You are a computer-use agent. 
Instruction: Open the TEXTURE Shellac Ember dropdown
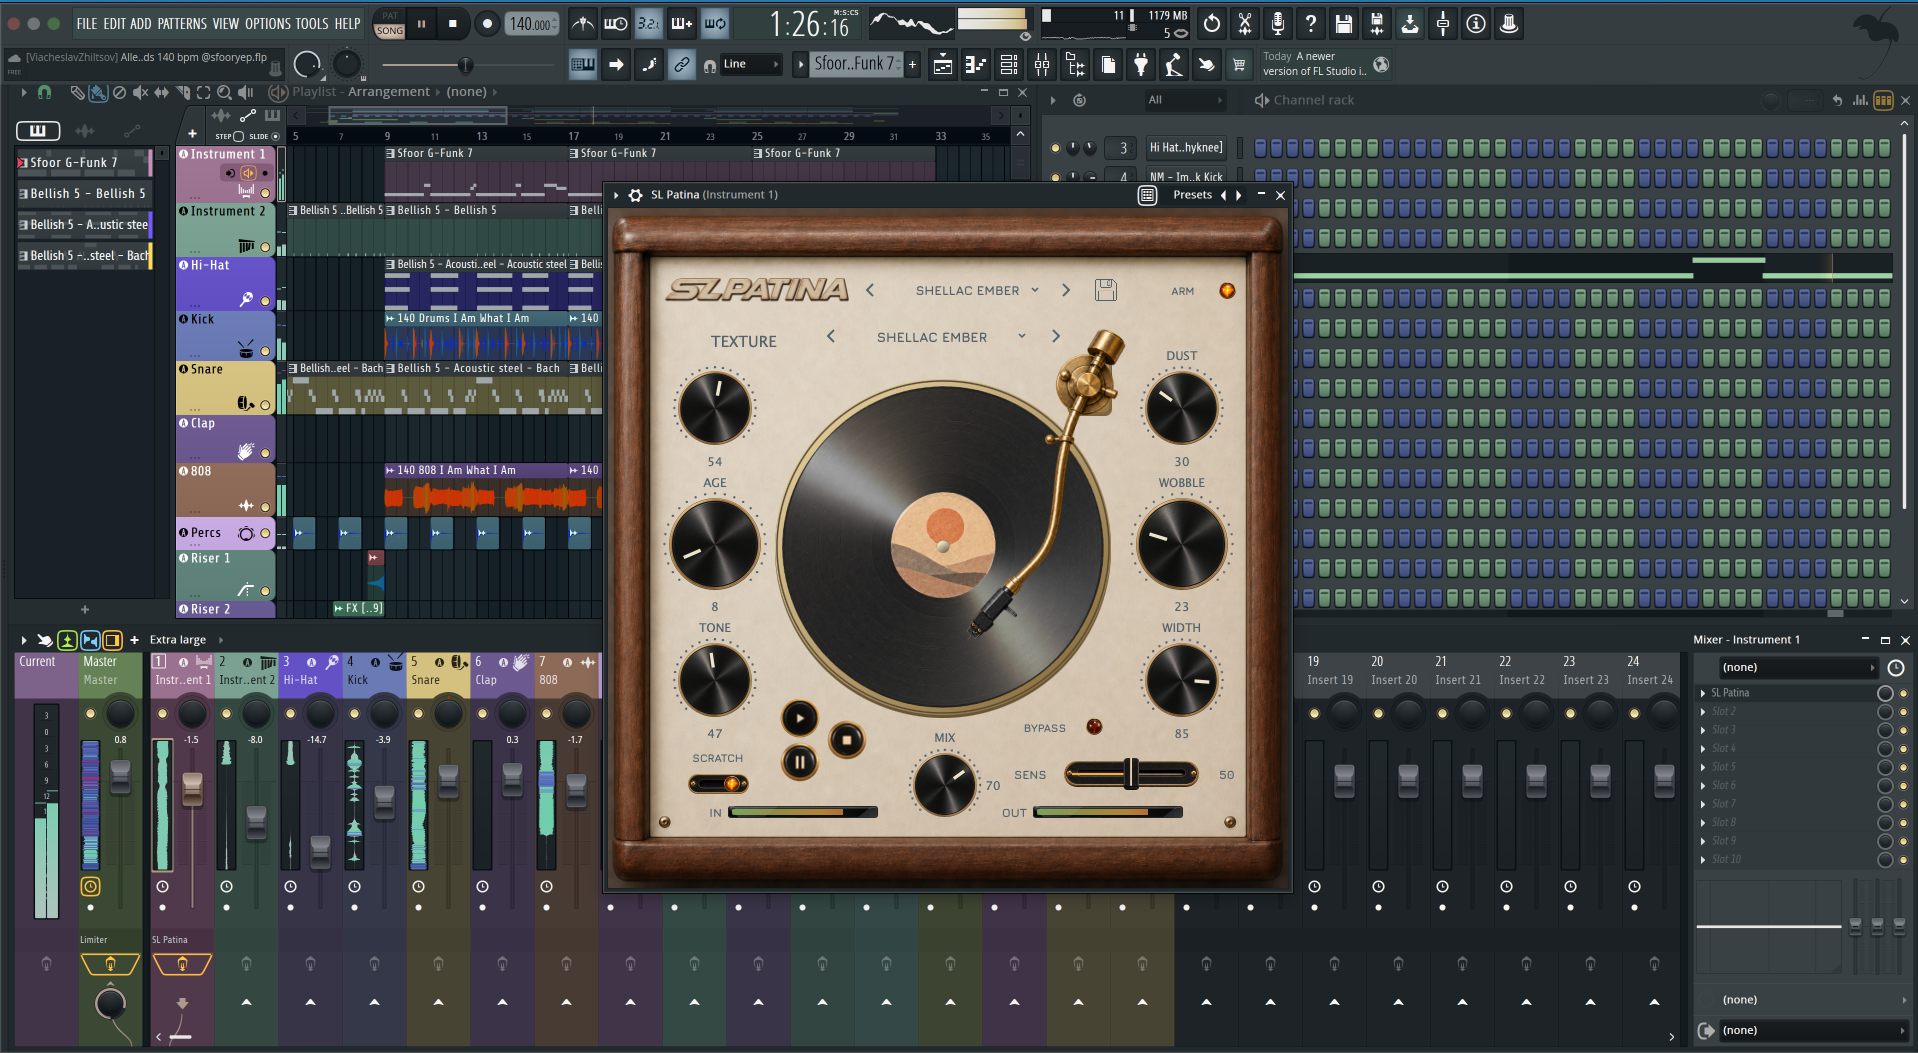tap(950, 337)
